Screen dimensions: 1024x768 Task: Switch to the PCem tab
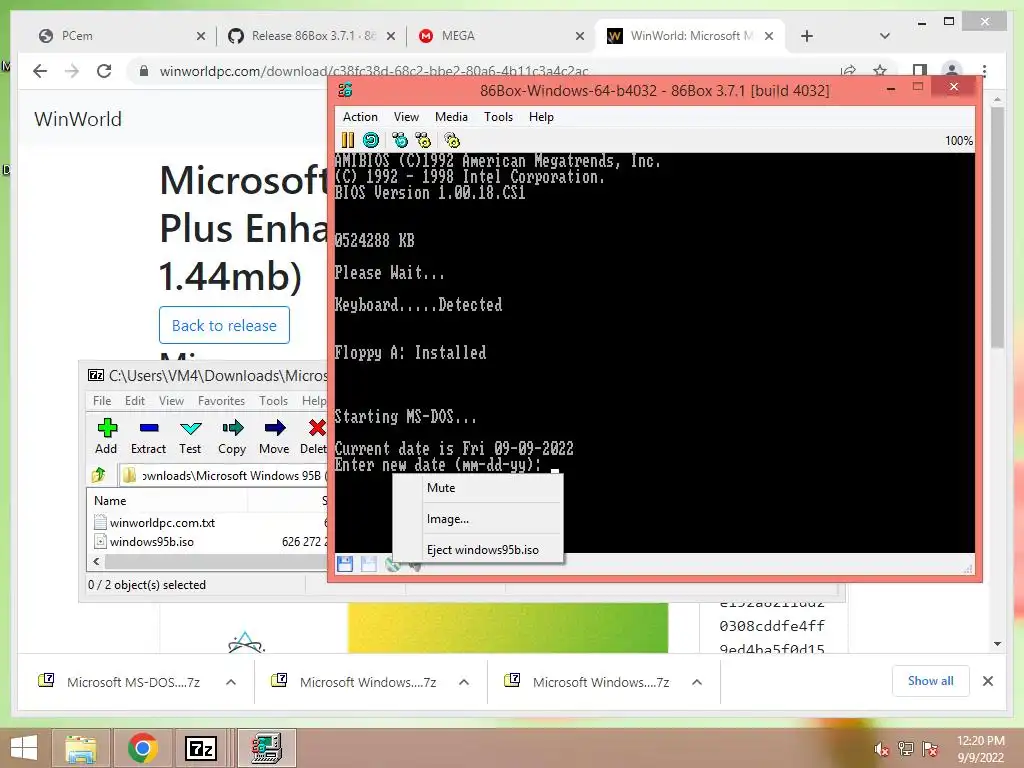(121, 36)
